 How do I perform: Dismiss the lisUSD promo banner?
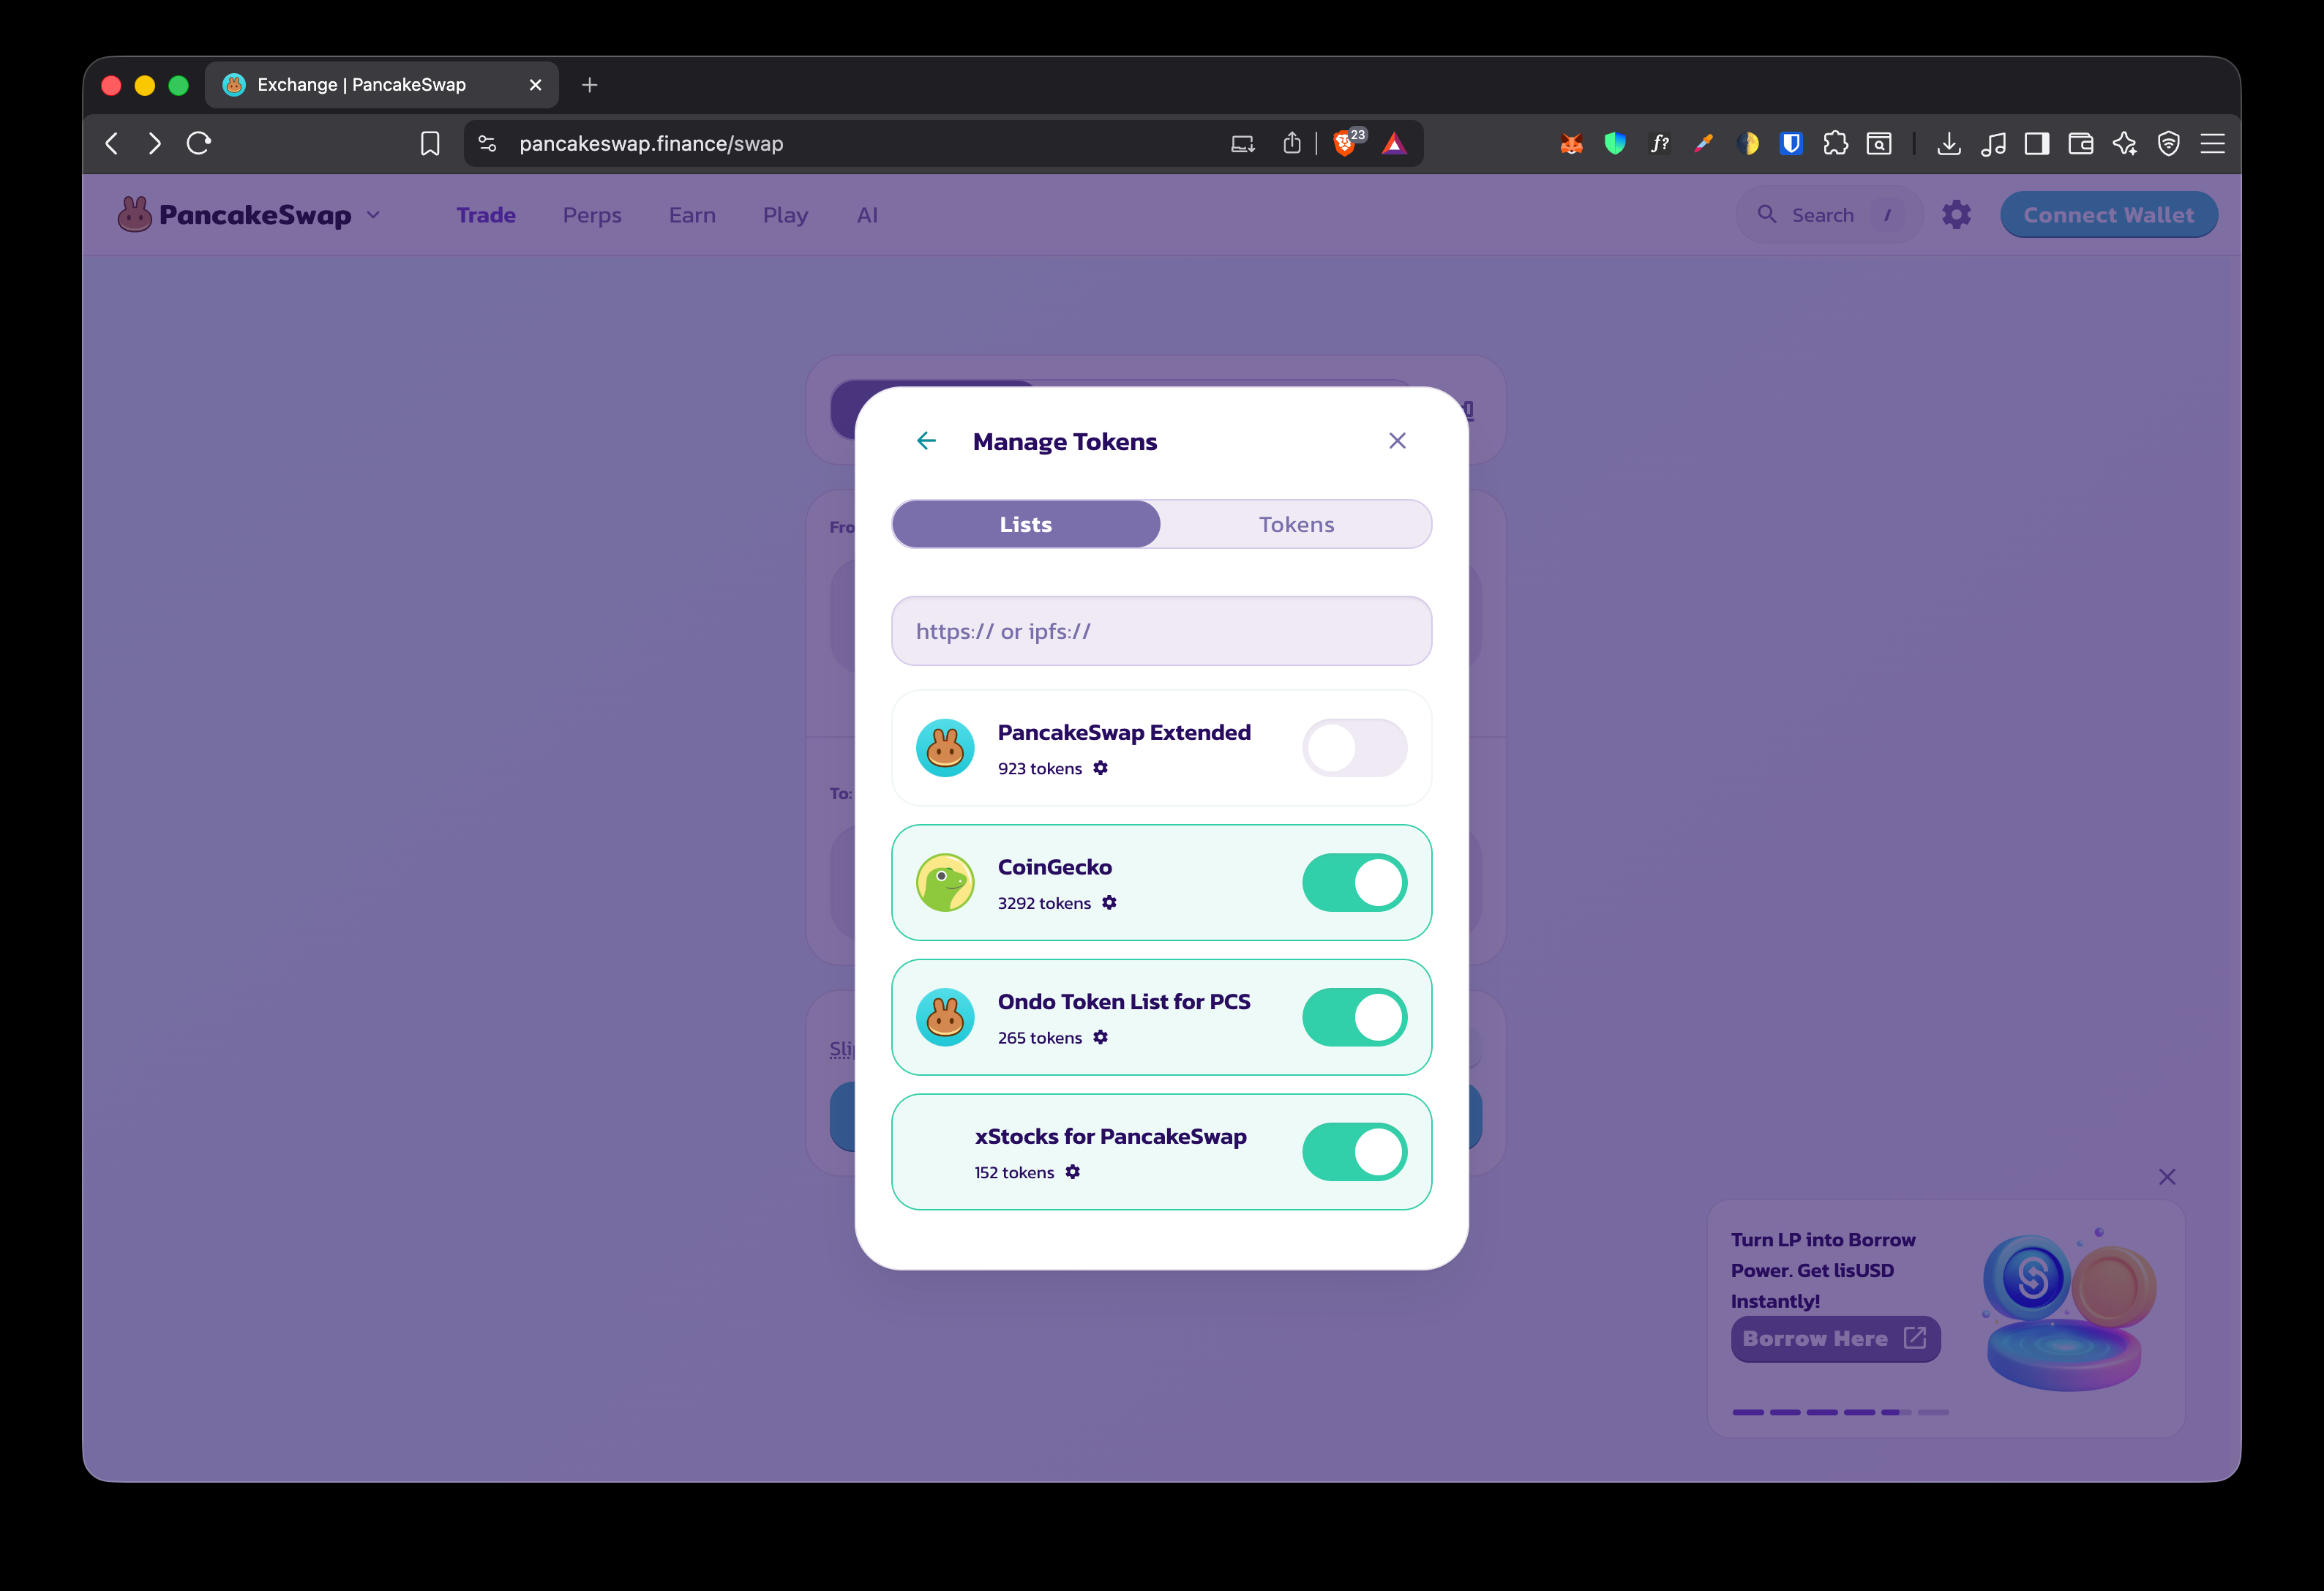click(x=2167, y=1177)
